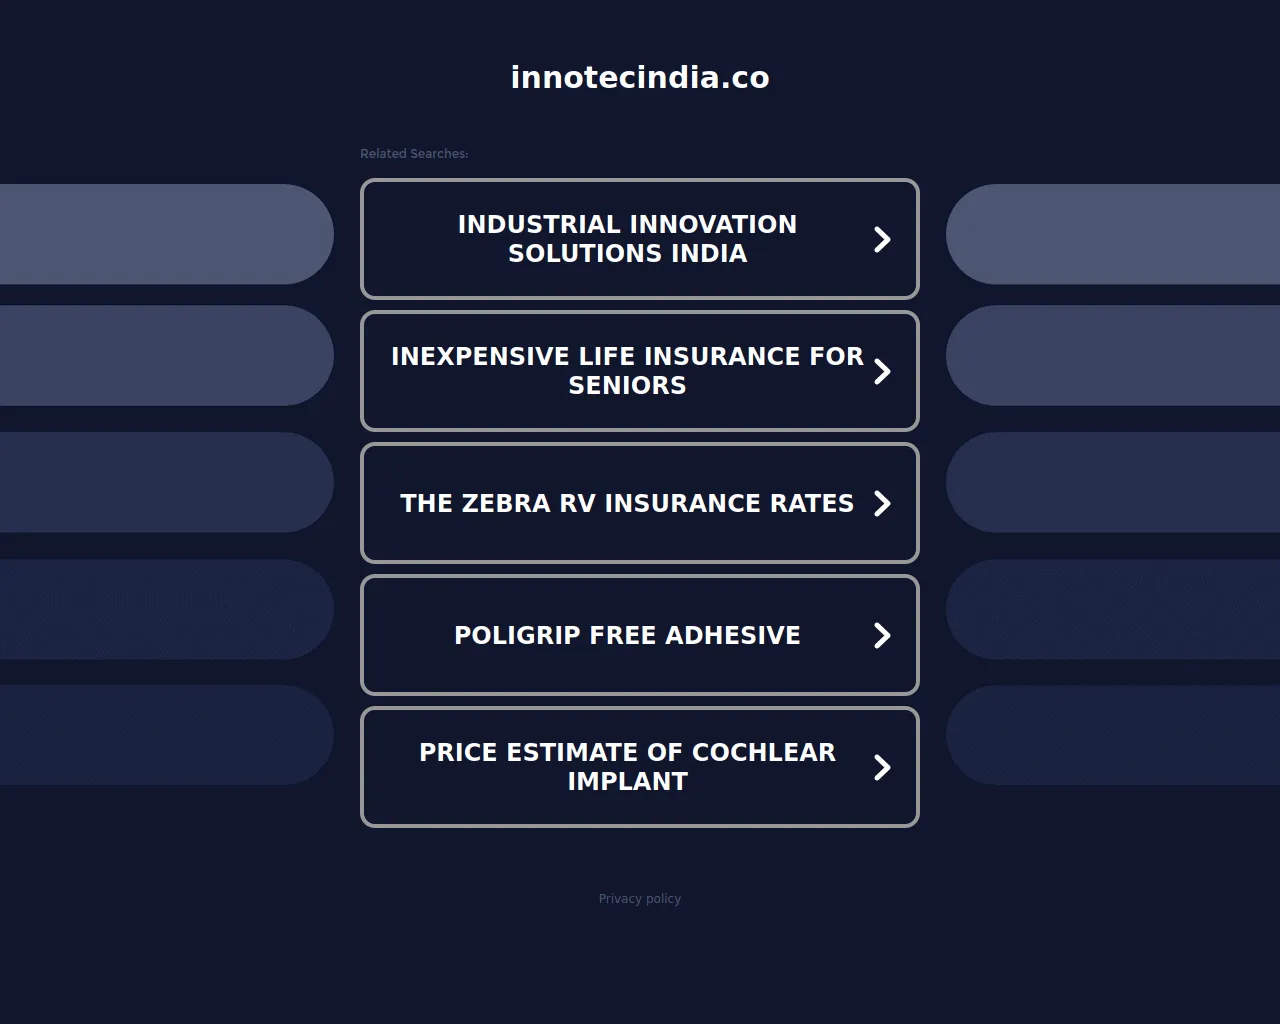Viewport: 1280px width, 1024px height.
Task: Click the innotecindia.co page title
Action: [x=640, y=78]
